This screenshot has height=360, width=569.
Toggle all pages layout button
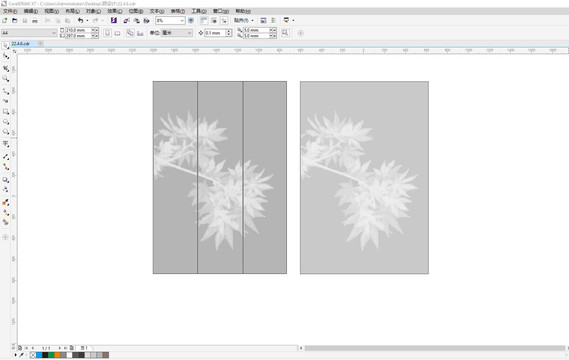[x=130, y=33]
